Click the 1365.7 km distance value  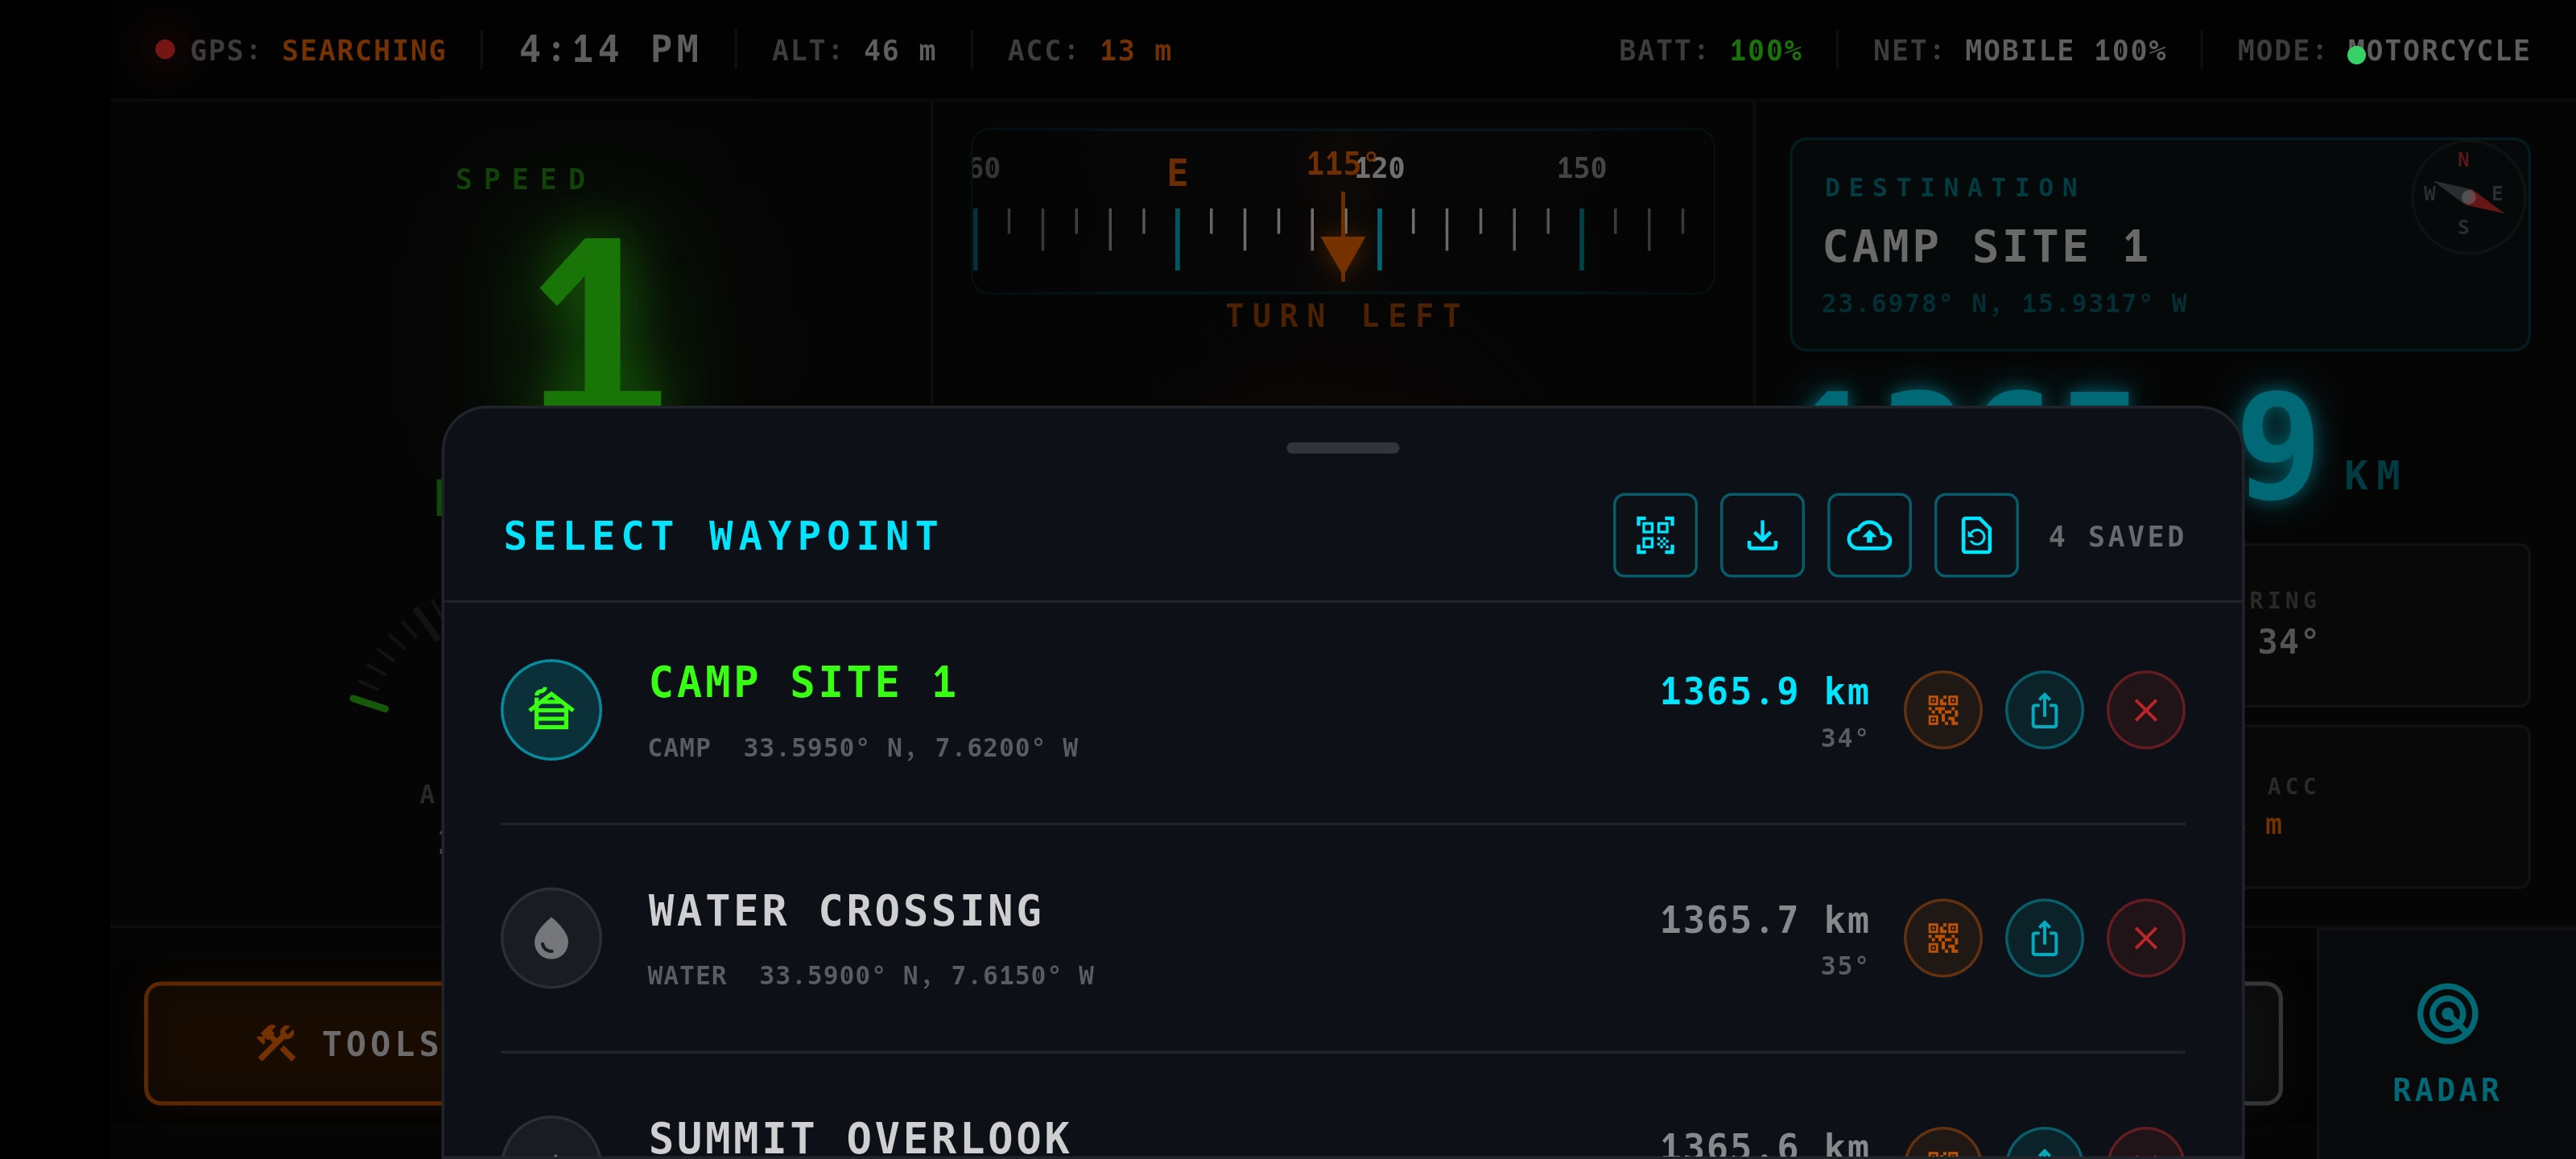(1764, 920)
